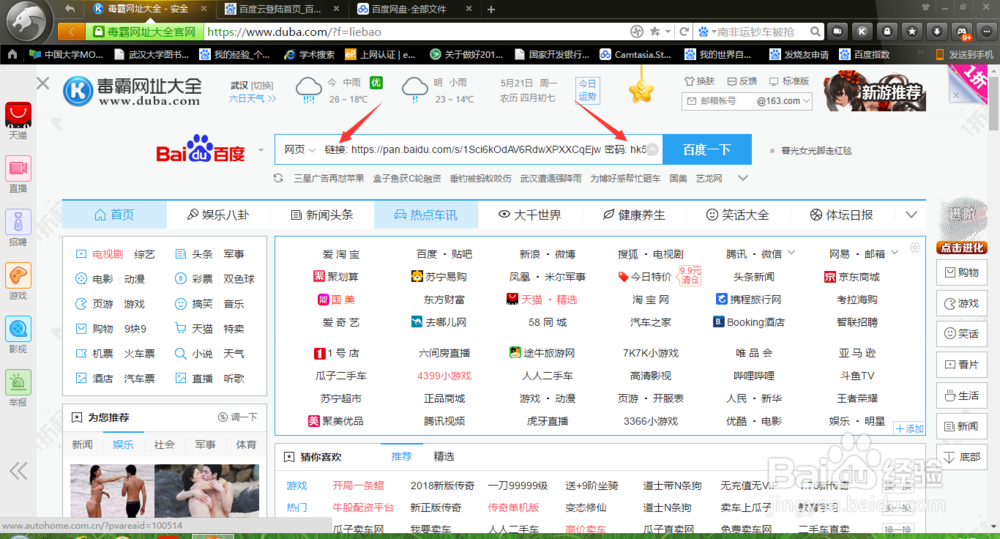Click the magnifier icon in browser search box
The height and width of the screenshot is (539, 1000).
coord(815,31)
